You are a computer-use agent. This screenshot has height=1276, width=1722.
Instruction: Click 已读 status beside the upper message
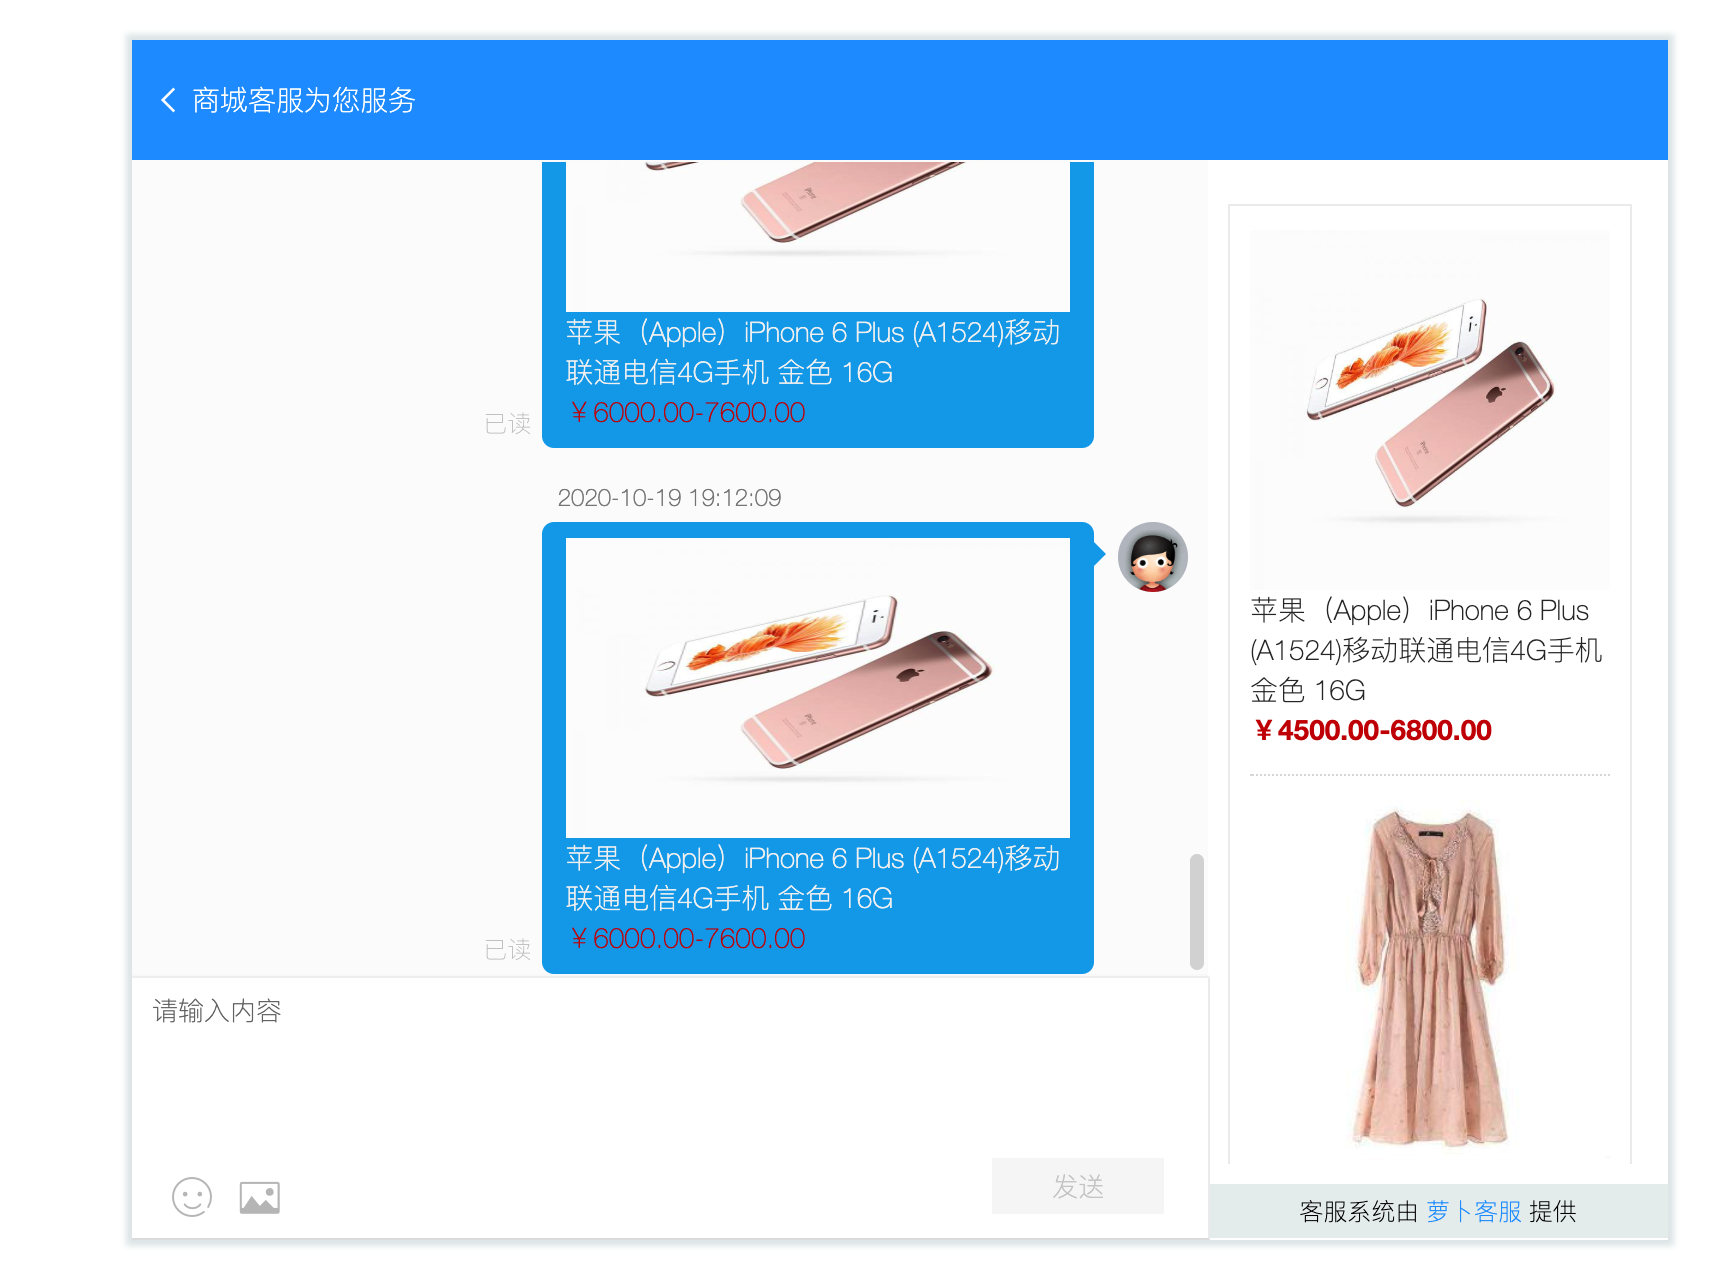pos(508,424)
